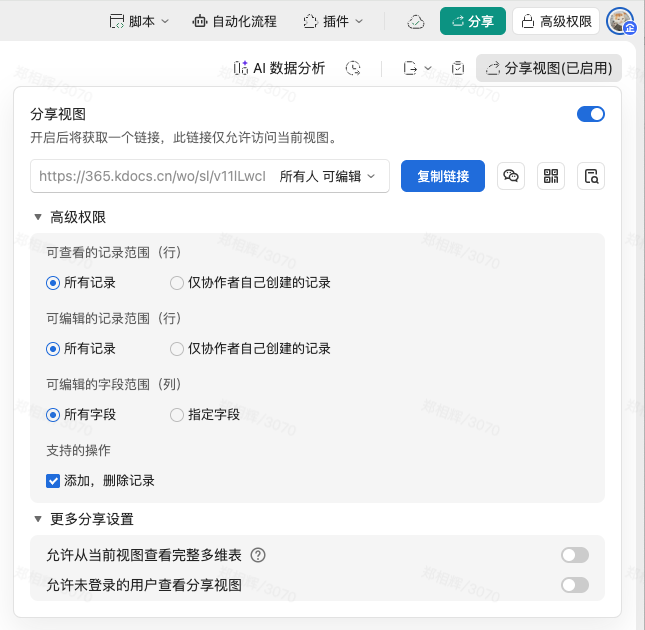Click the 高级权限 lock icon

(x=528, y=21)
